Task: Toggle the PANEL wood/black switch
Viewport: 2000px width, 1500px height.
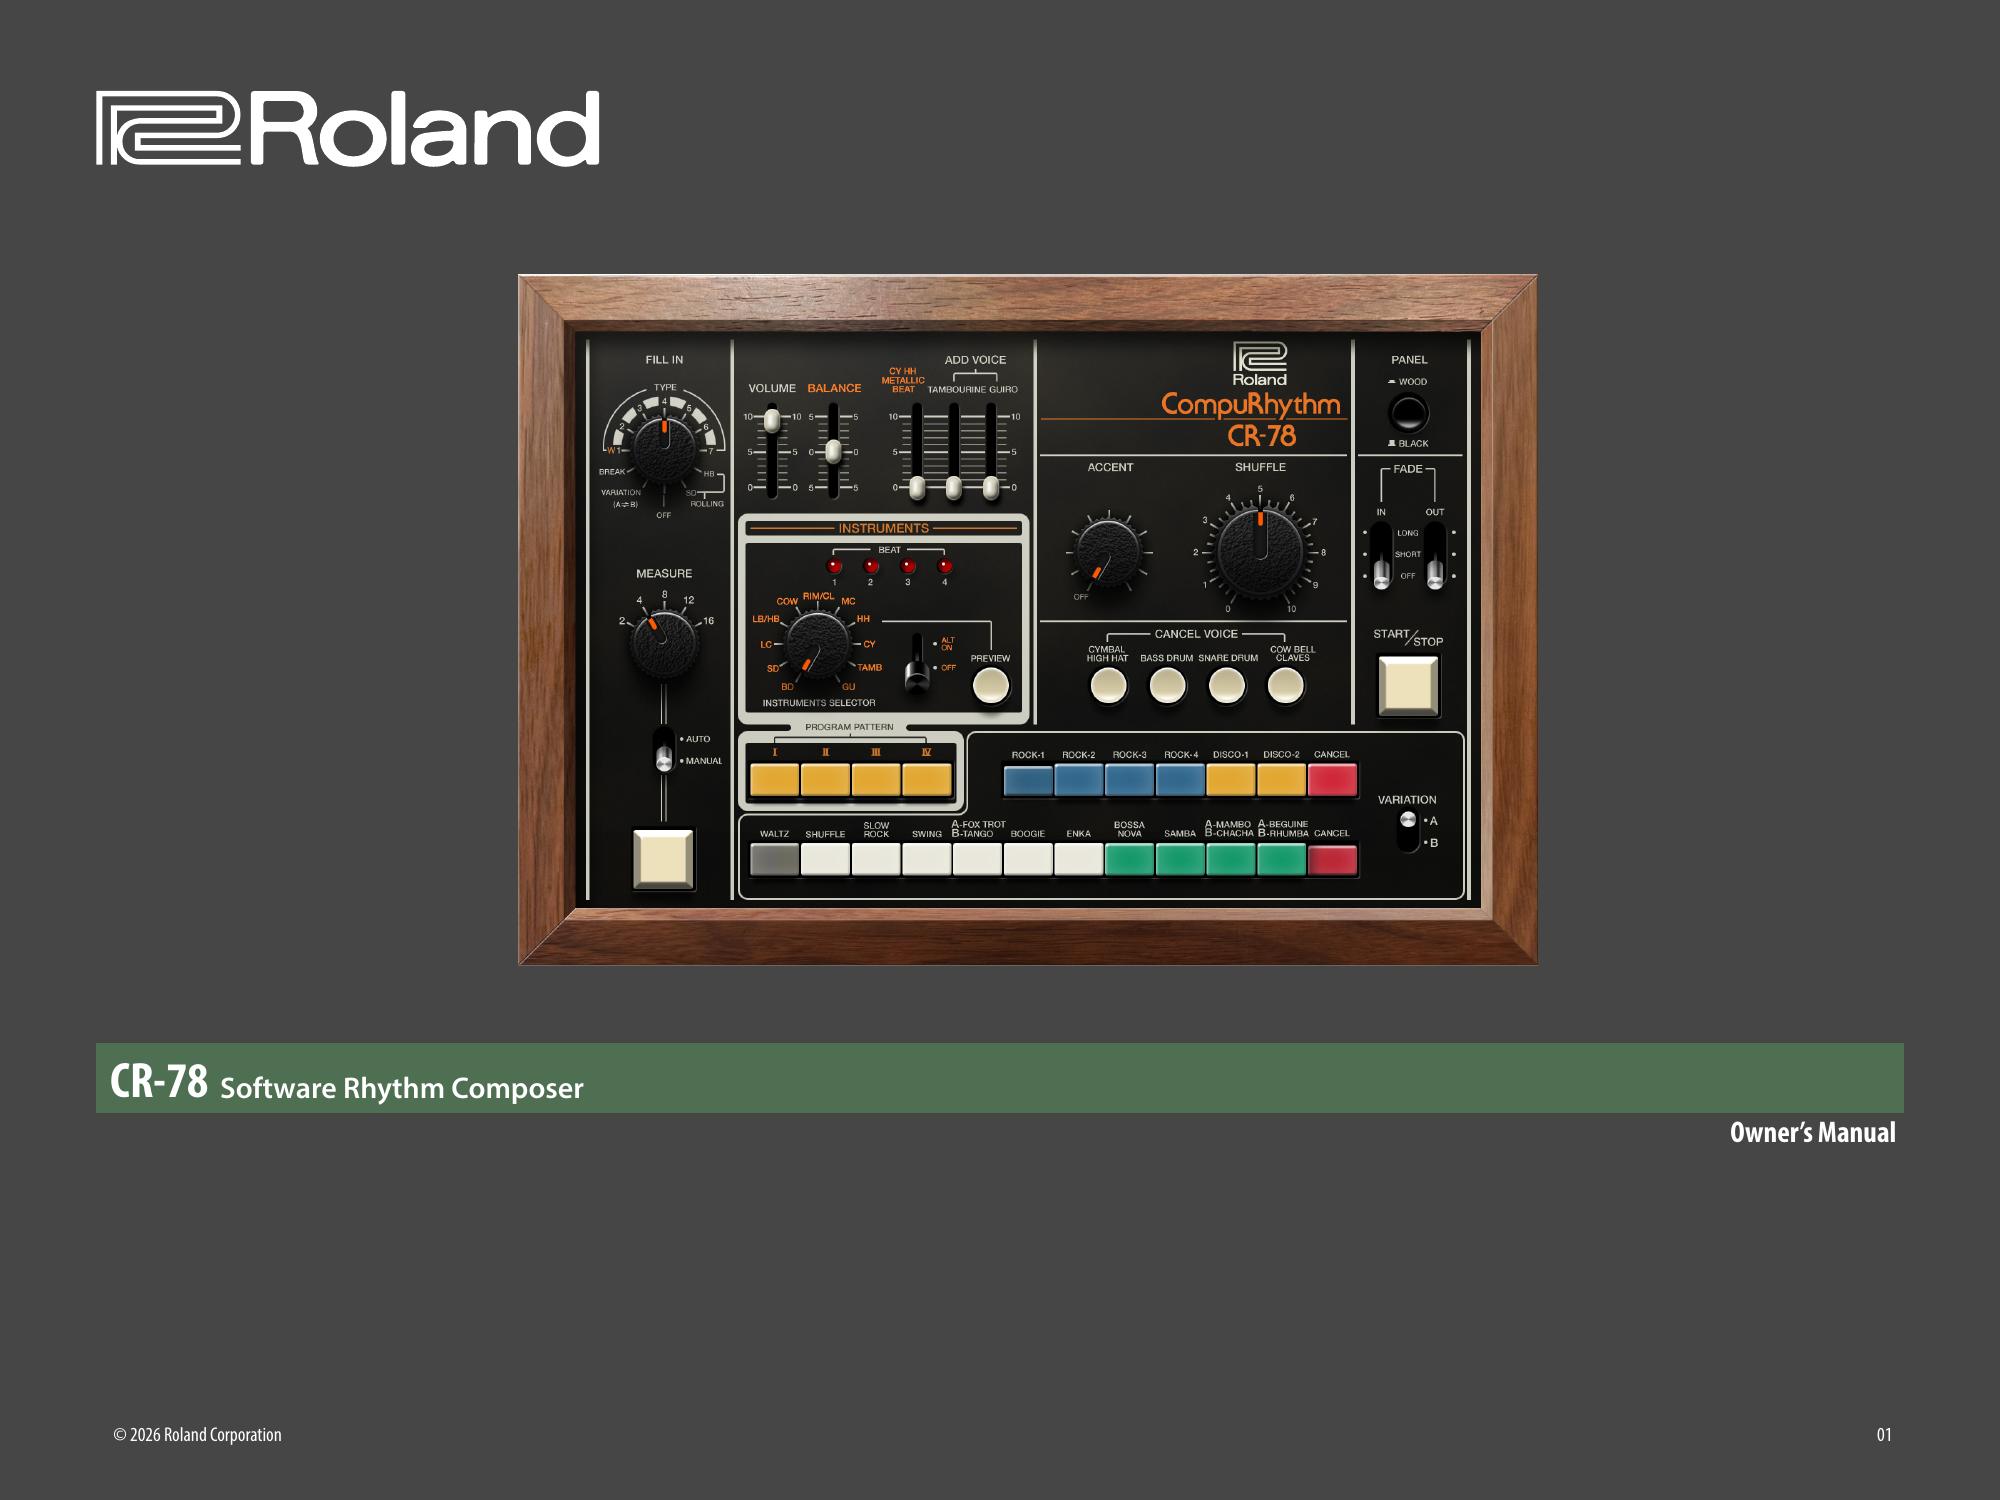Action: (1408, 413)
